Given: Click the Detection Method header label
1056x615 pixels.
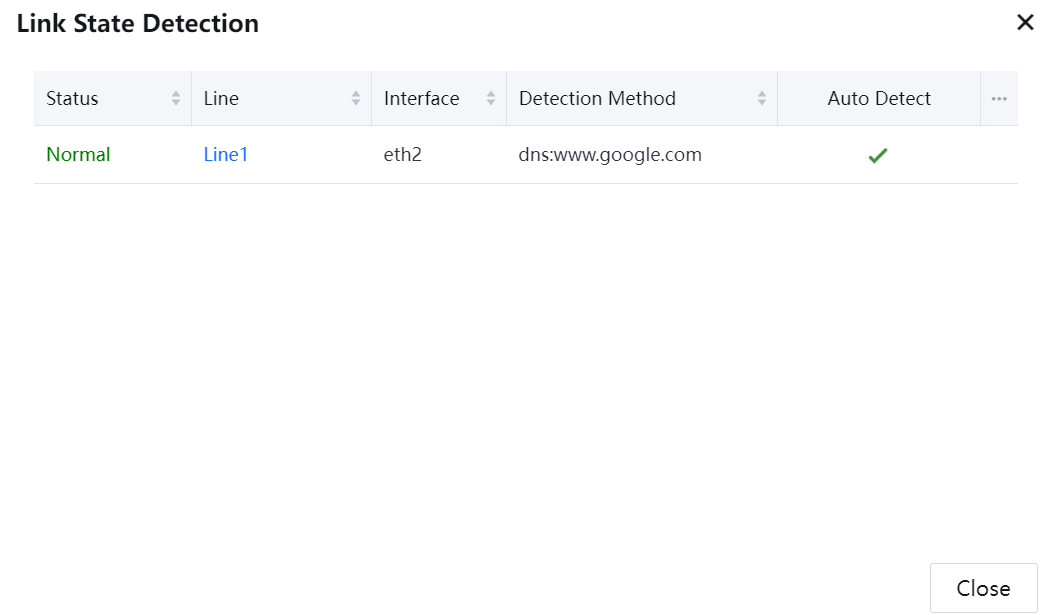Looking at the screenshot, I should (597, 98).
